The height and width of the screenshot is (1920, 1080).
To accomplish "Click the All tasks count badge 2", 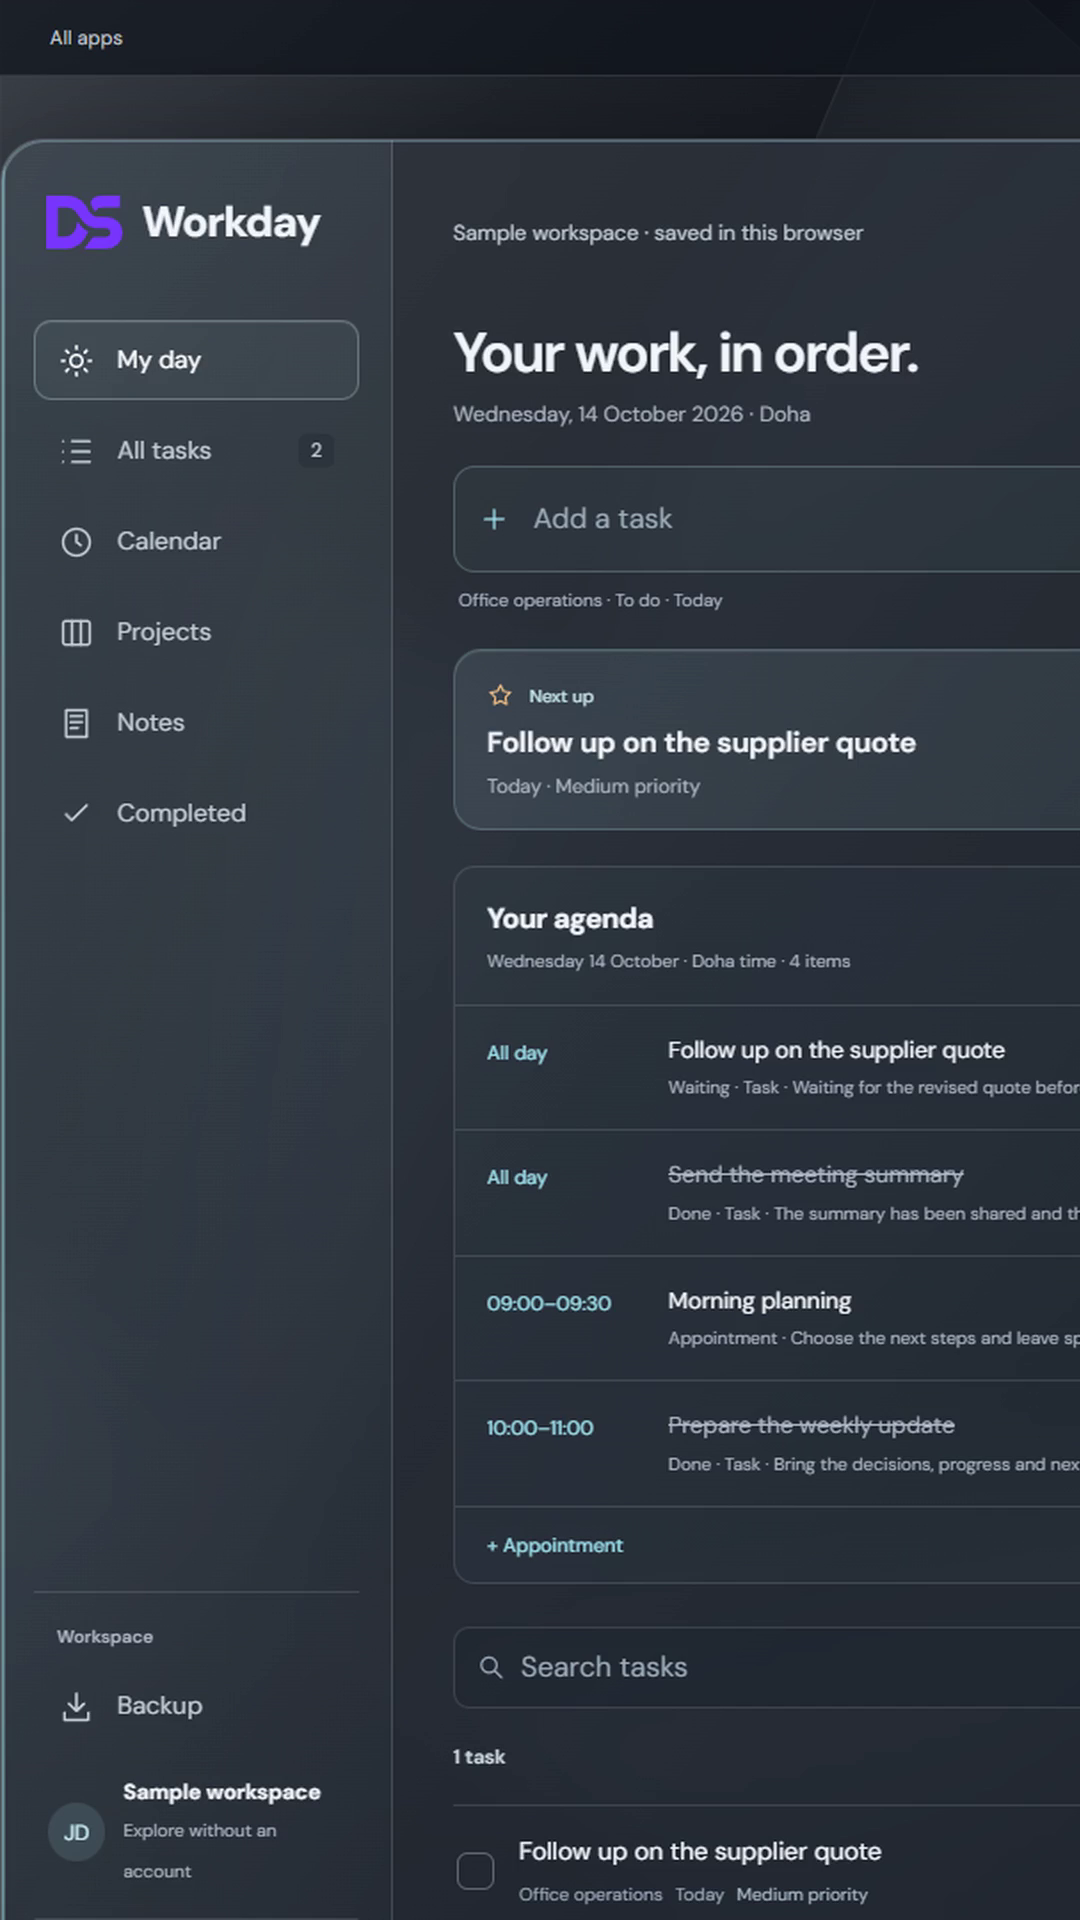I will [316, 451].
